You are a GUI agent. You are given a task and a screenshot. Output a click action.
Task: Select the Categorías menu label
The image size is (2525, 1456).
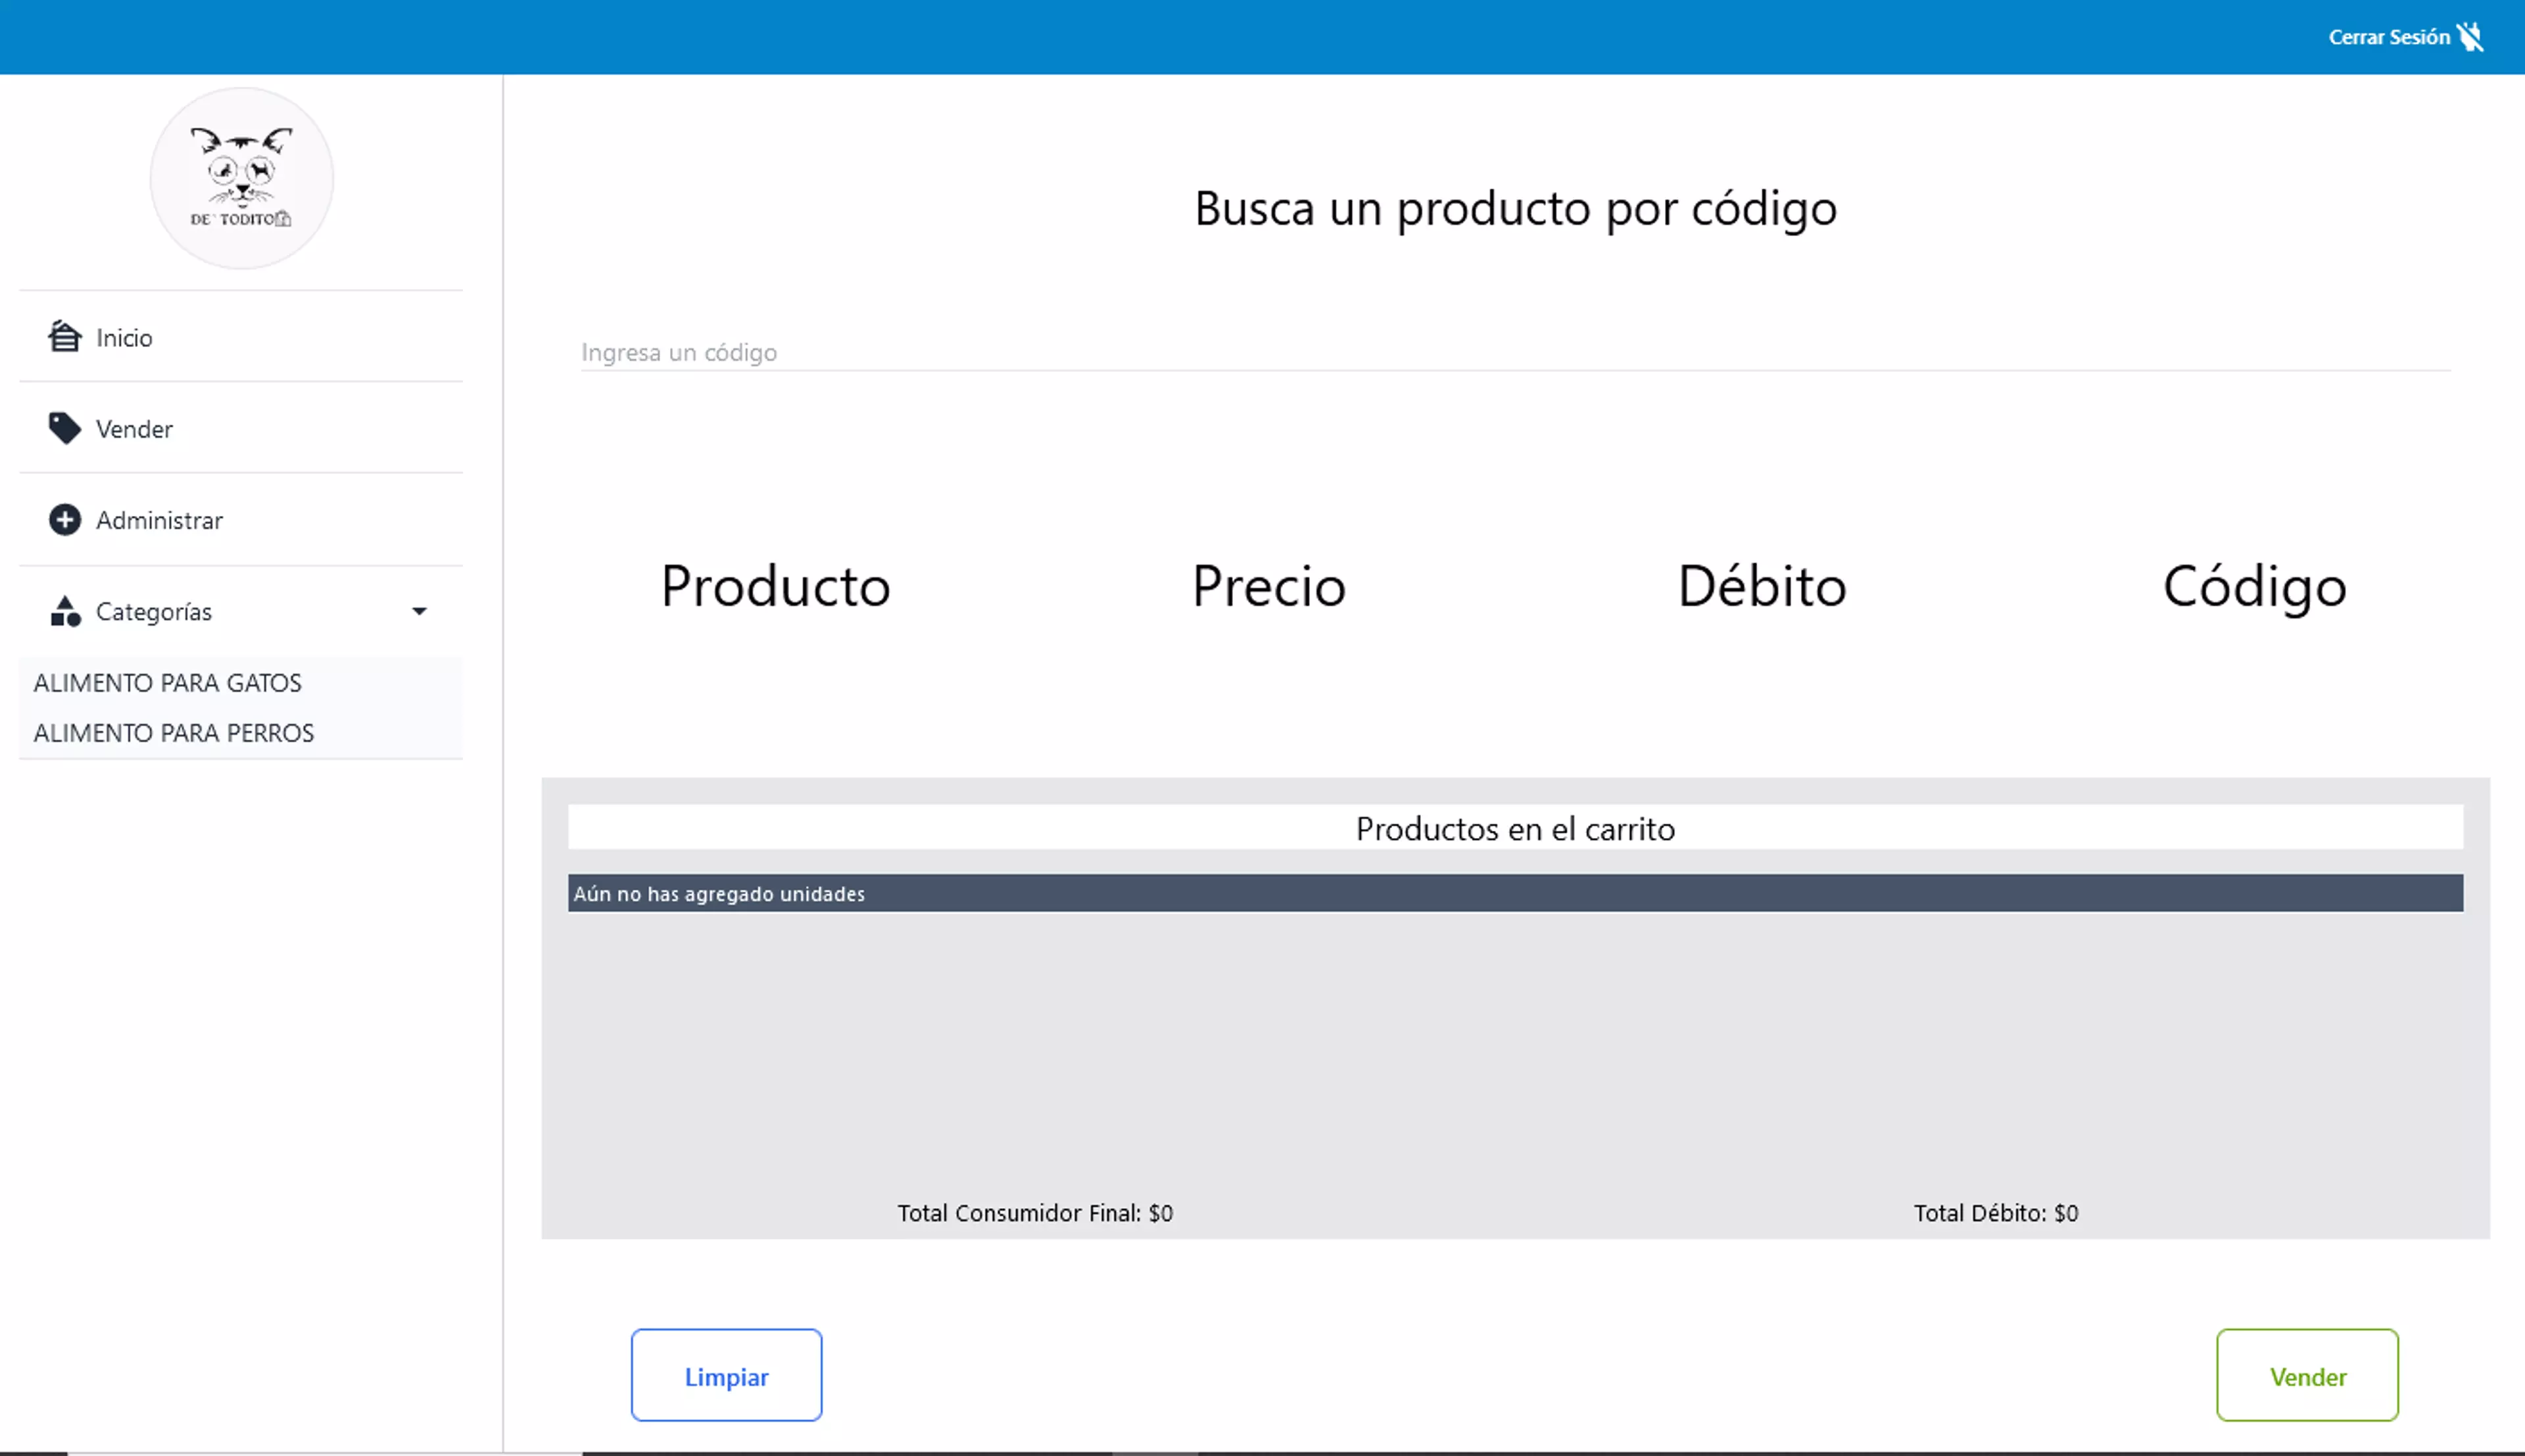click(154, 612)
